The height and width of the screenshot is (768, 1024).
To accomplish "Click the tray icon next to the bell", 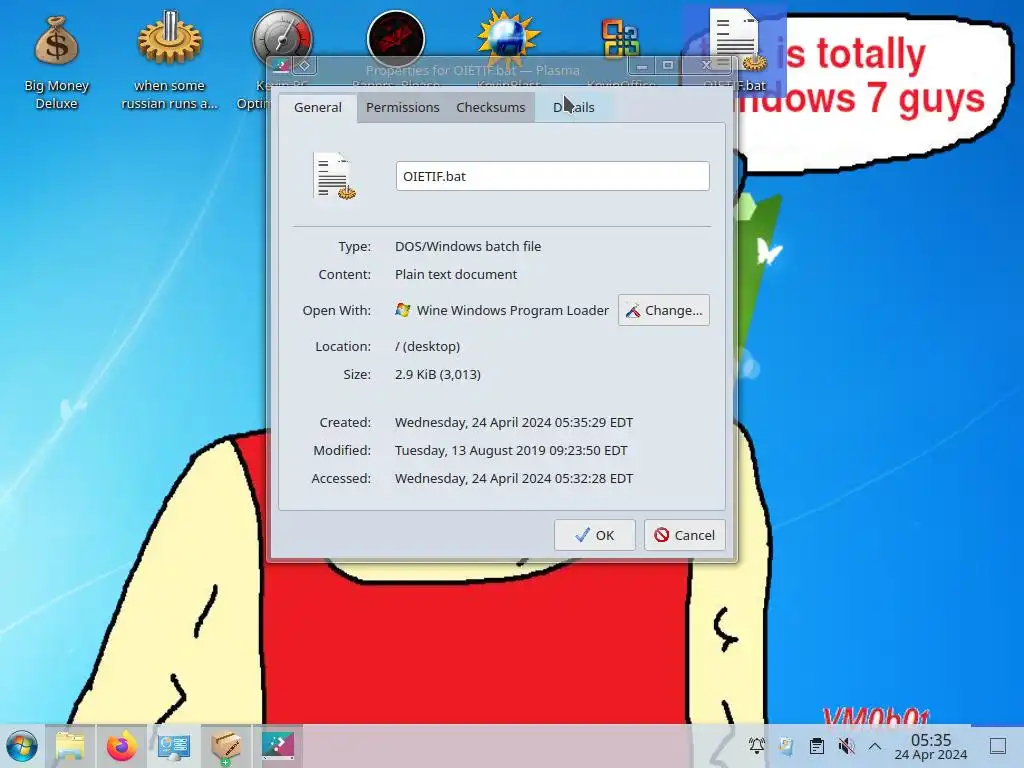I will [x=786, y=746].
